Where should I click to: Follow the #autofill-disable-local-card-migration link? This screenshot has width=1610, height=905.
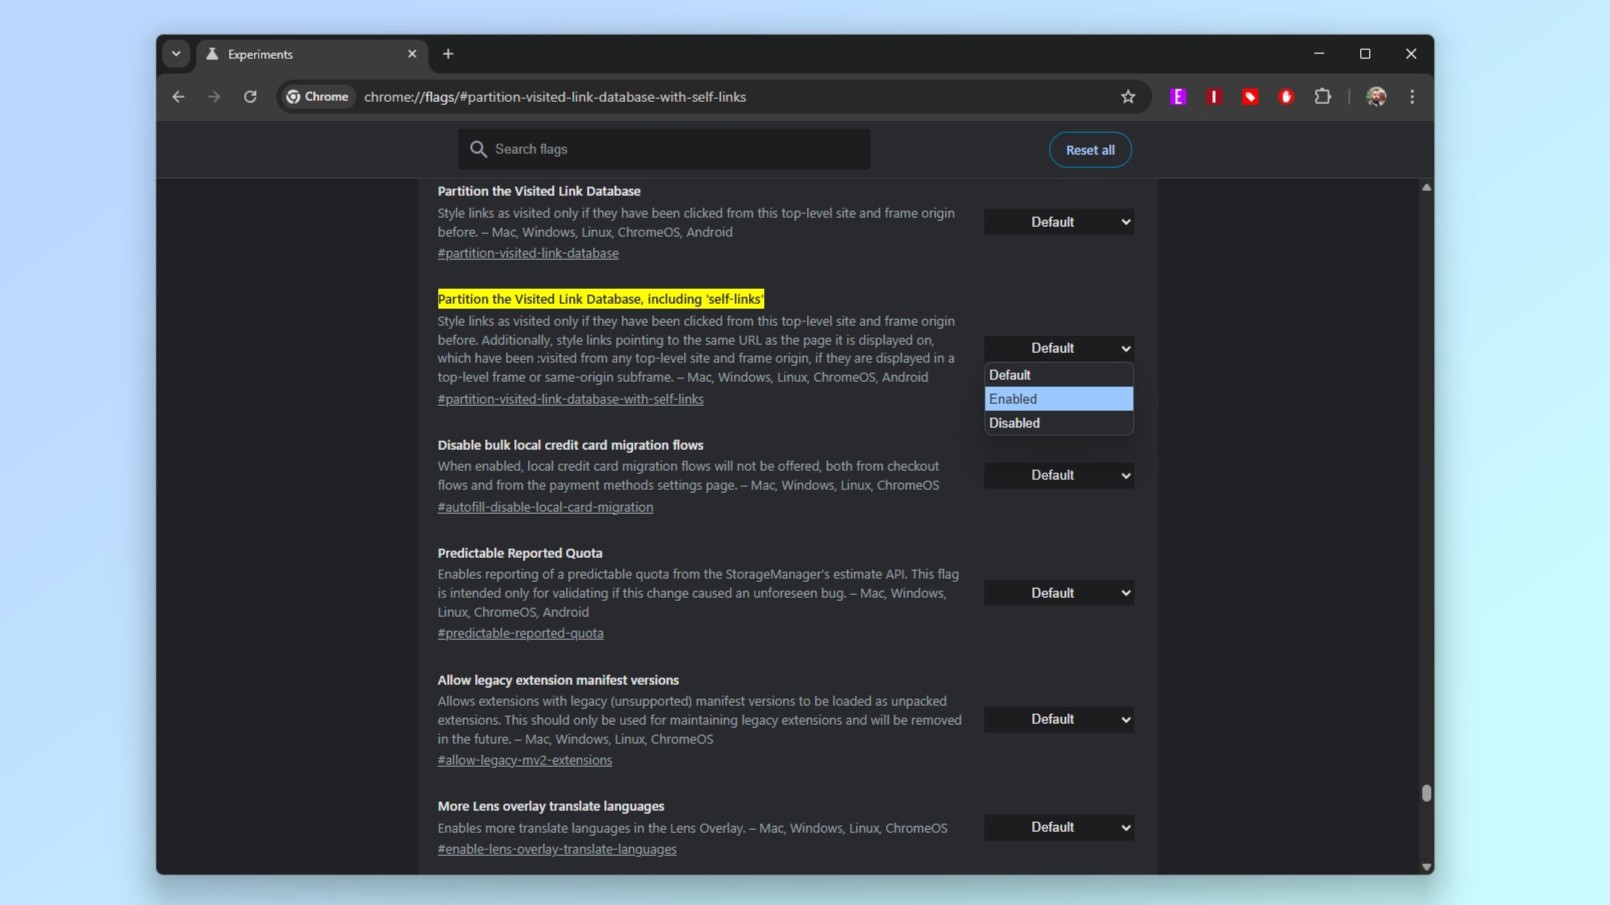[x=545, y=507]
